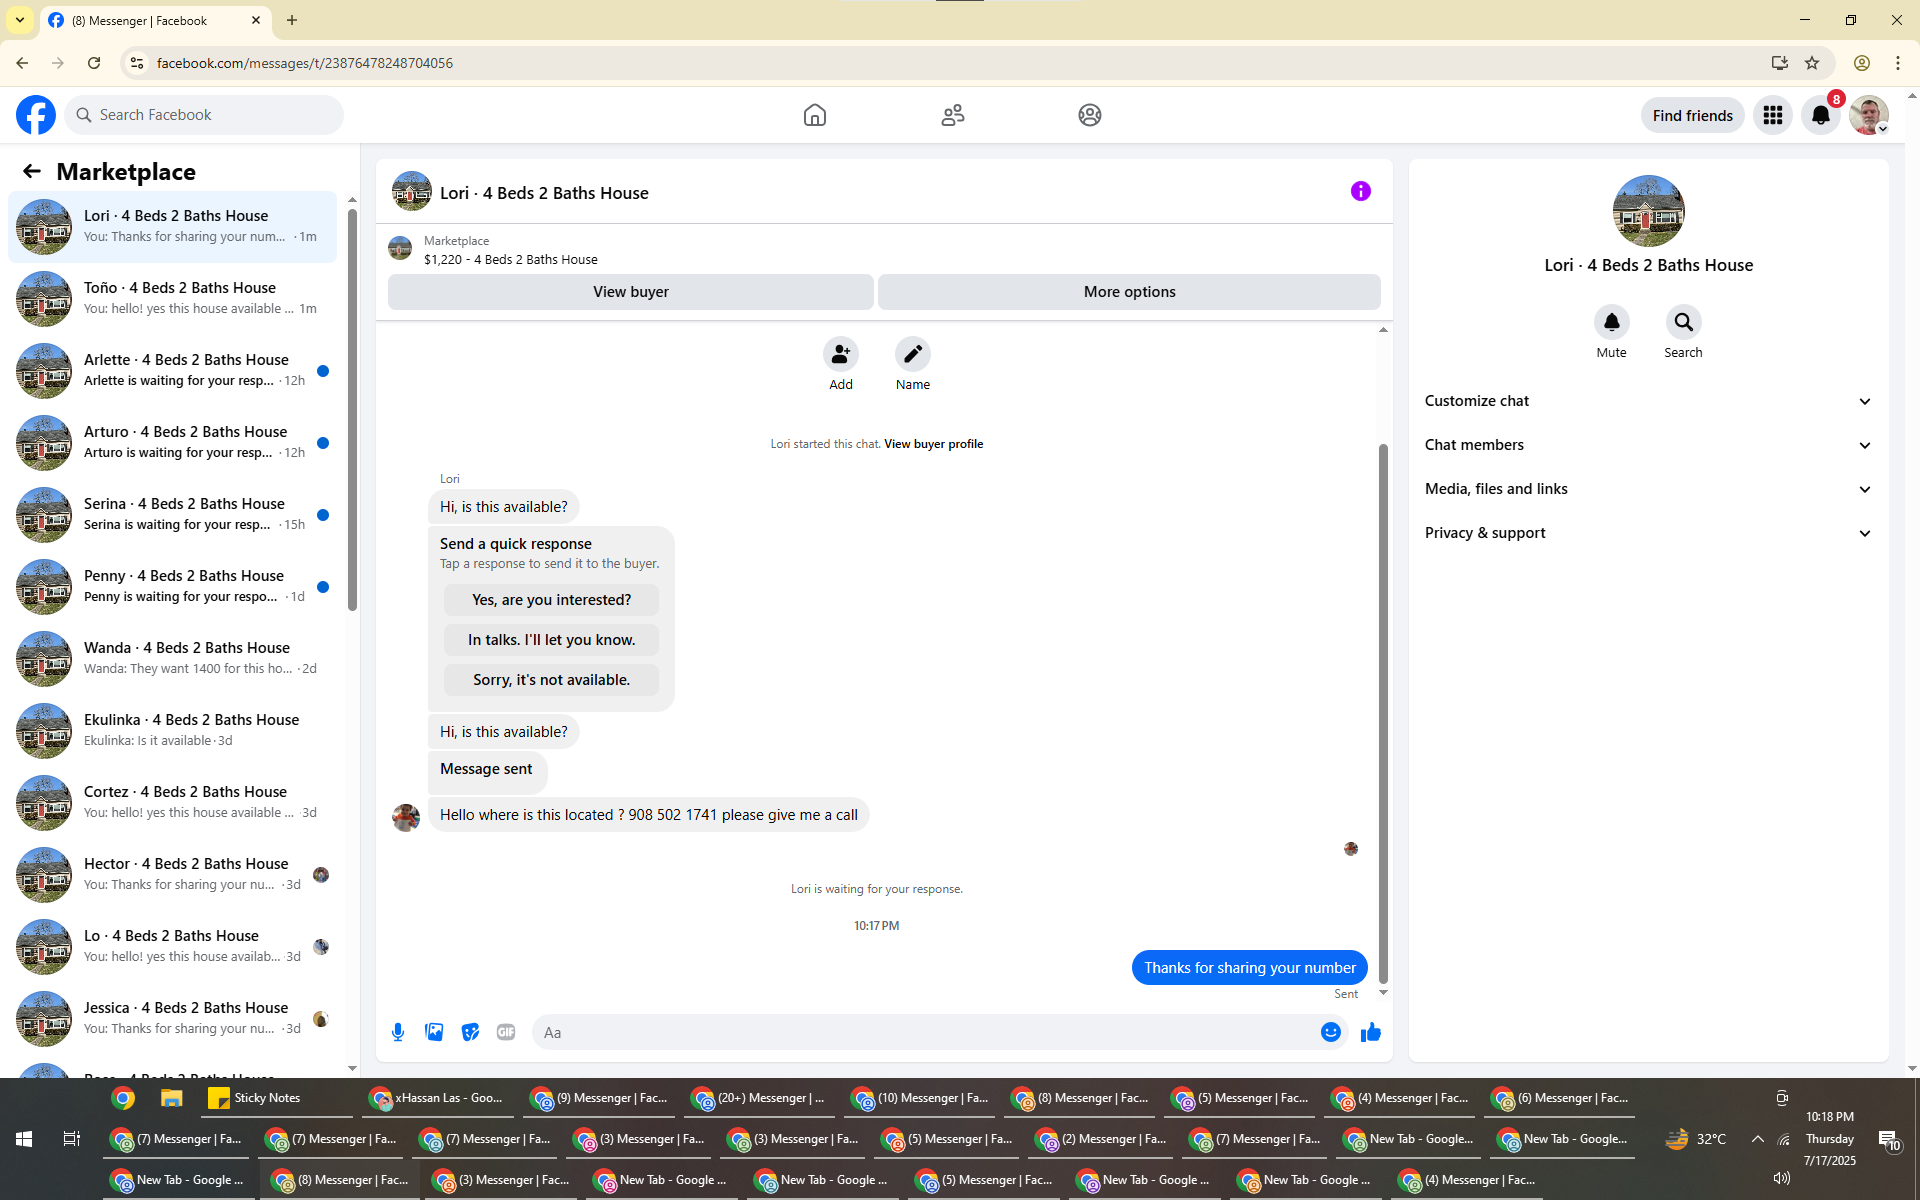The image size is (1920, 1200).
Task: Add people to the chat
Action: pyautogui.click(x=841, y=354)
